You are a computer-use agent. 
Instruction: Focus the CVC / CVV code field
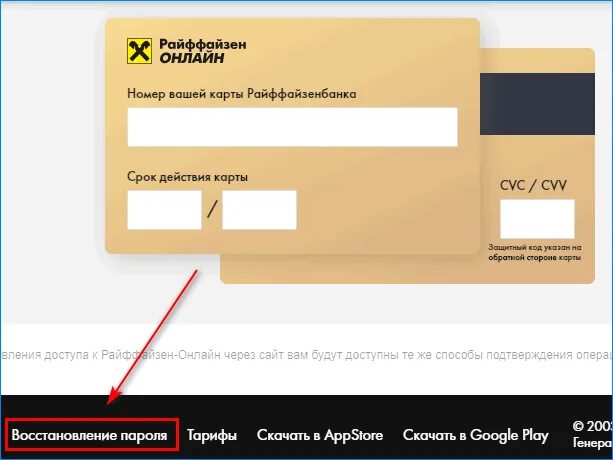[x=537, y=219]
